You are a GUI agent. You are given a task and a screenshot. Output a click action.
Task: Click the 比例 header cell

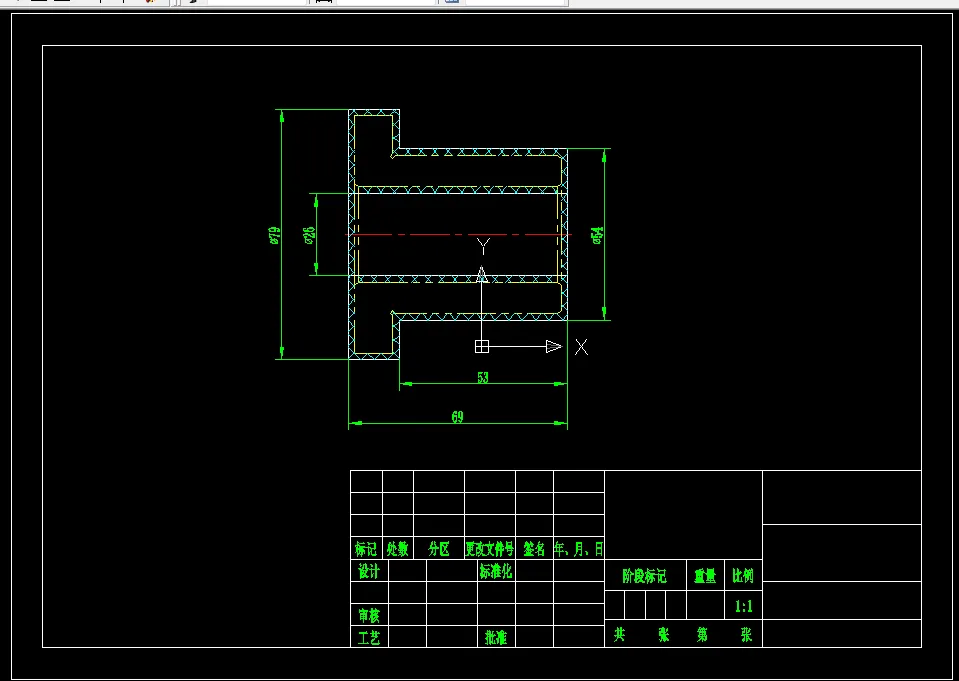[743, 576]
